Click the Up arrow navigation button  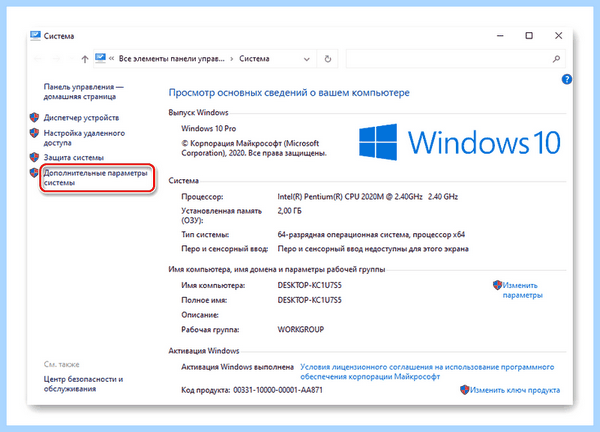click(85, 59)
